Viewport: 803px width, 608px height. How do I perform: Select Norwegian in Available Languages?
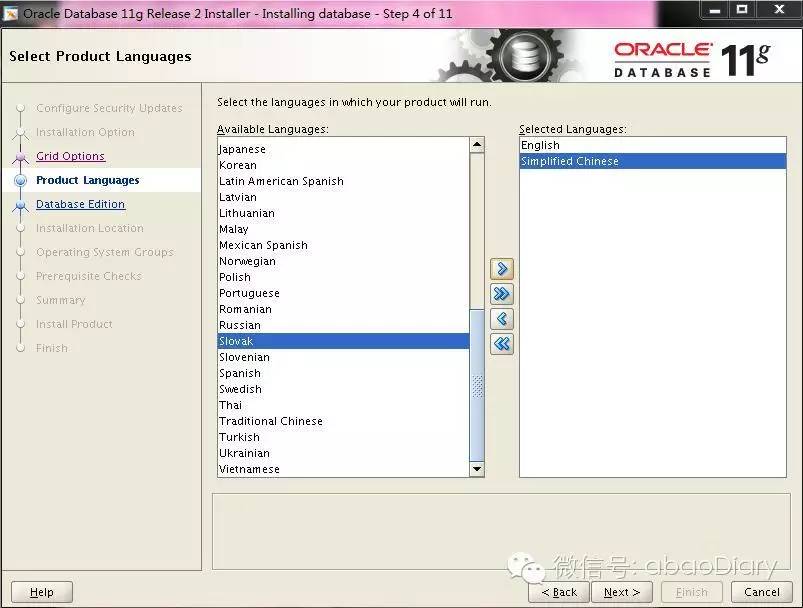(343, 261)
